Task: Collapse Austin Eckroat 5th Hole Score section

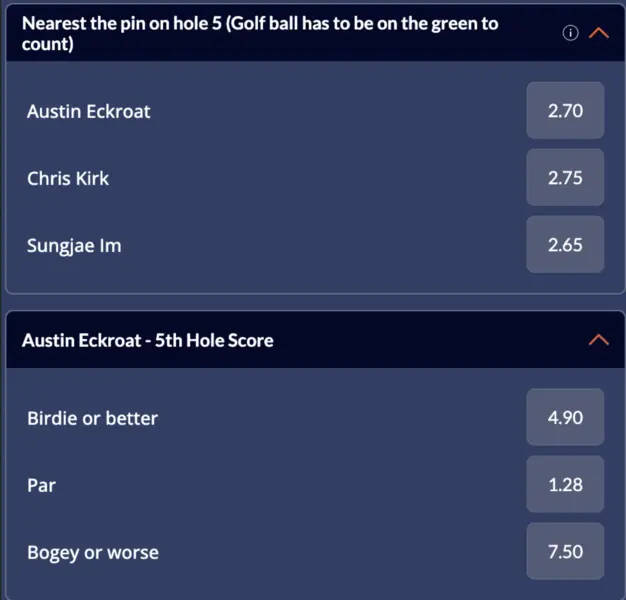Action: [598, 340]
